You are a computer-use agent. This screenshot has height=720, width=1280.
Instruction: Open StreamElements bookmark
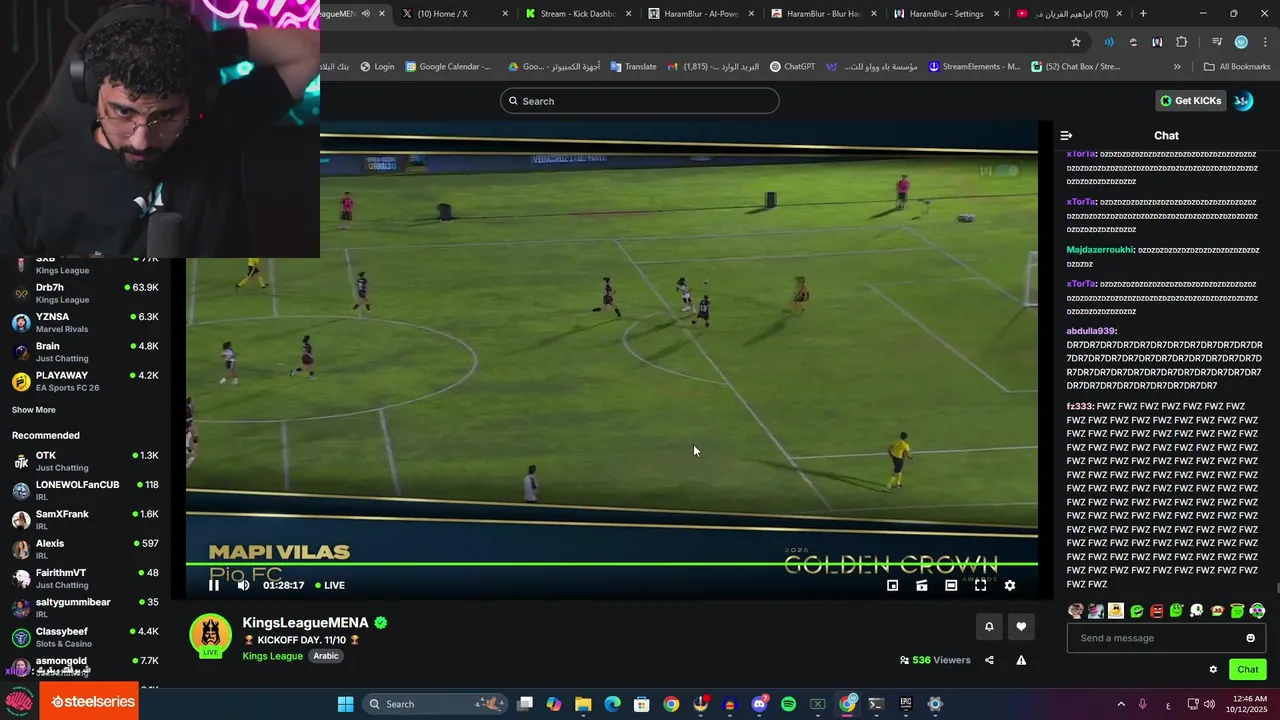pyautogui.click(x=975, y=67)
